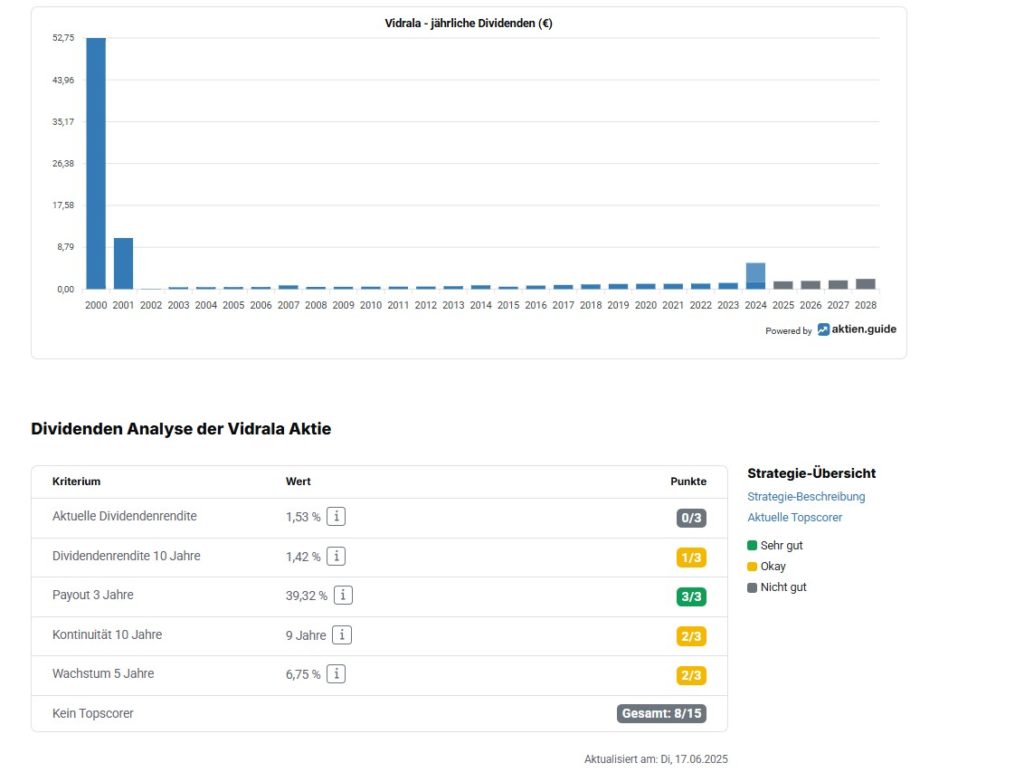The height and width of the screenshot is (782, 1024).
Task: Click the gray 2026 forecast bar
Action: pos(810,285)
